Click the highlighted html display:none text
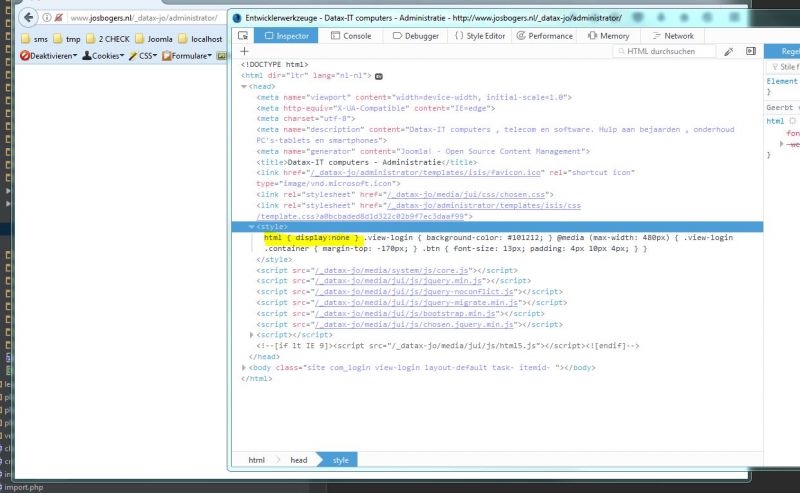This screenshot has width=800, height=493. coord(311,238)
